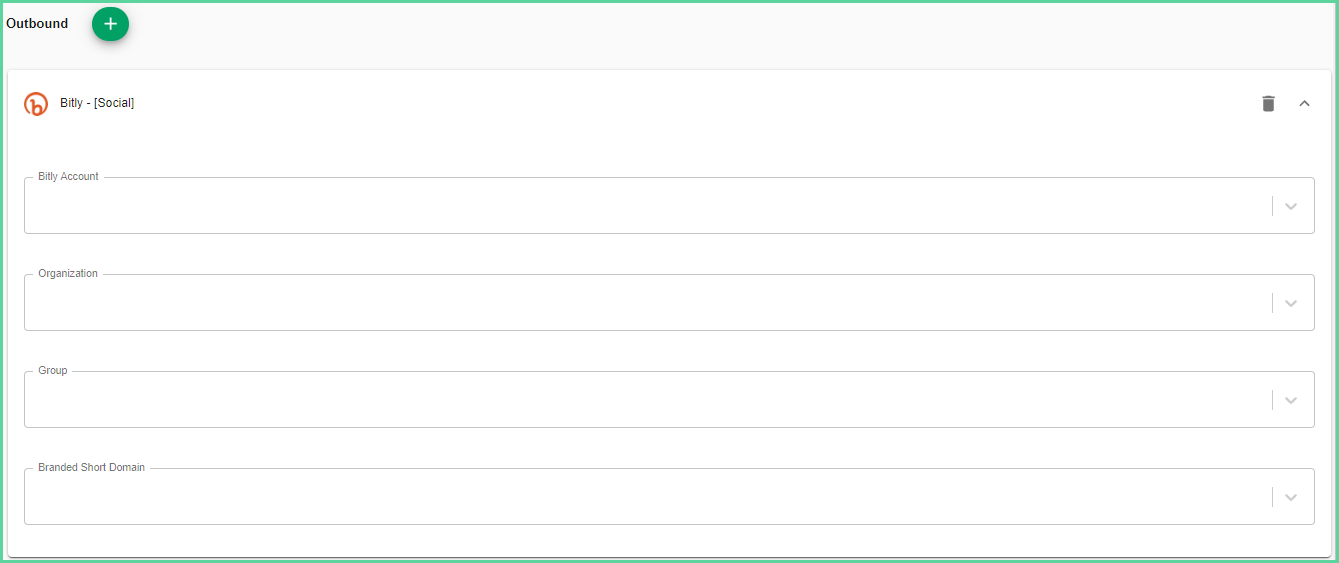
Task: Open the Group dropdown arrow
Action: (x=1291, y=400)
